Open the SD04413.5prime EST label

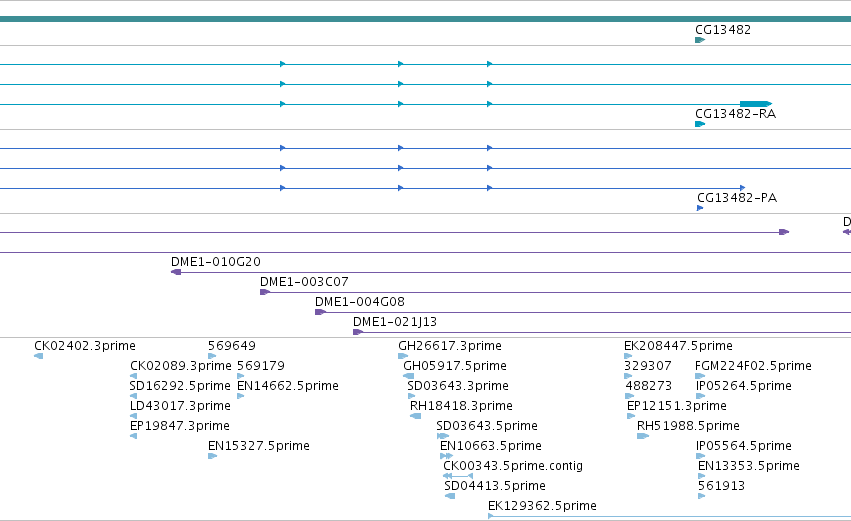495,486
